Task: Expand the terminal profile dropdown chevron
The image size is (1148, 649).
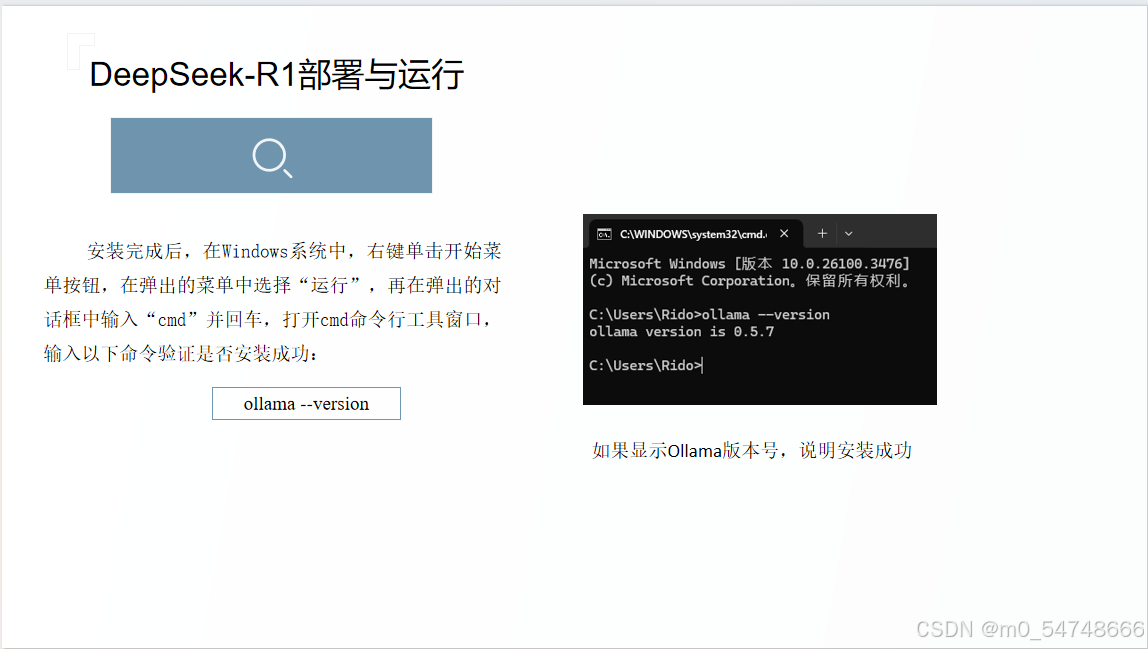Action: (x=849, y=234)
